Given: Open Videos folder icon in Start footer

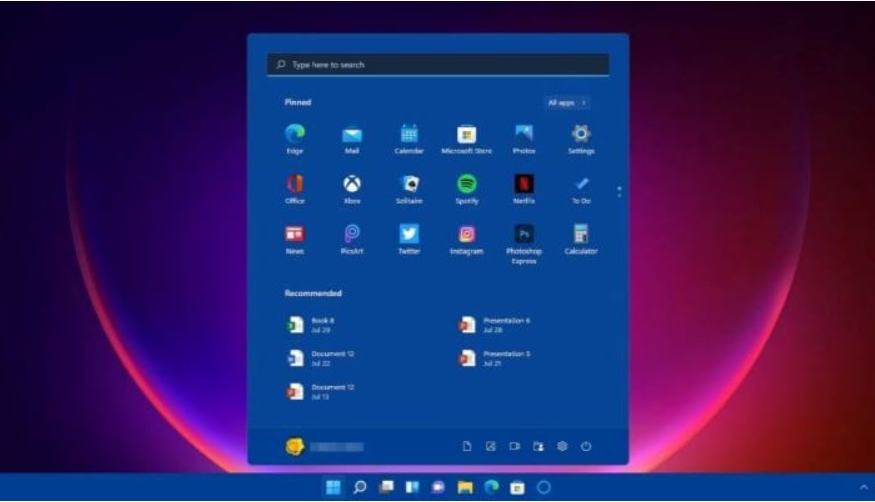Looking at the screenshot, I should pos(515,446).
